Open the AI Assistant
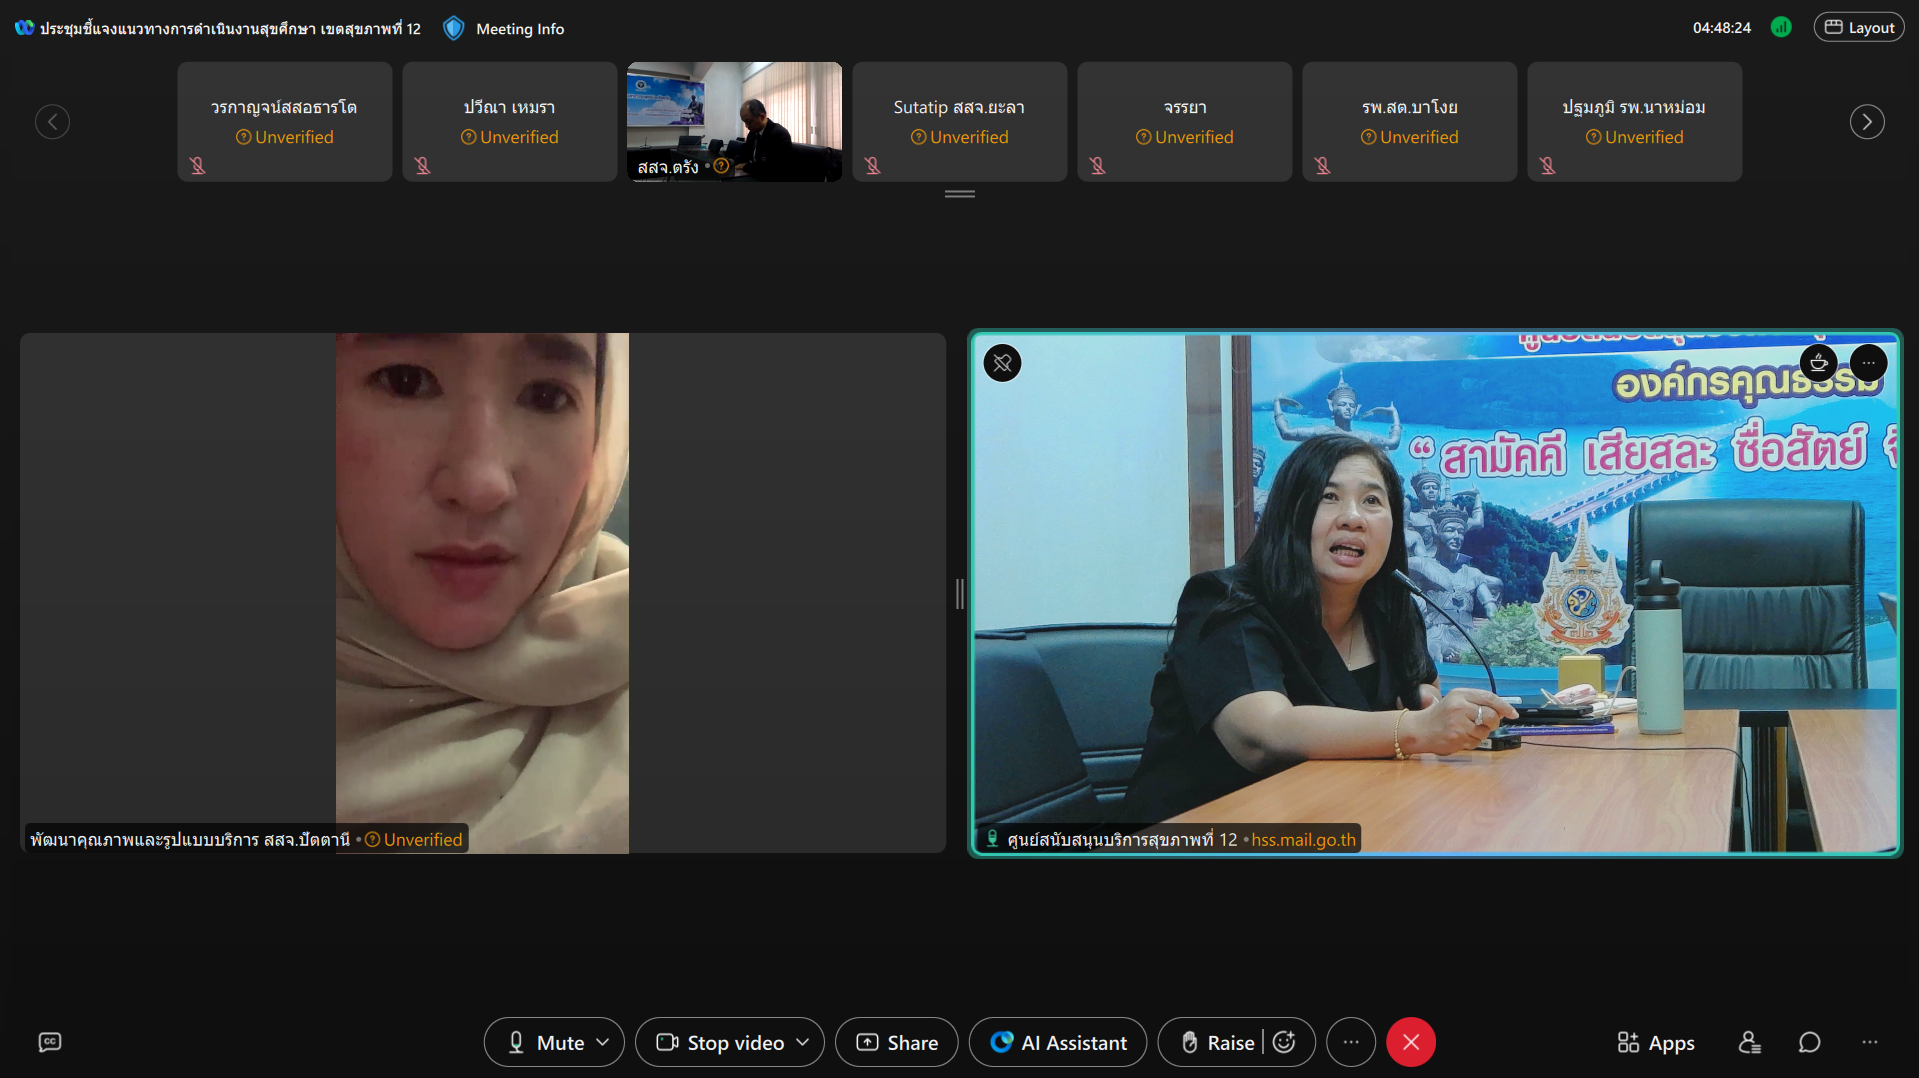The height and width of the screenshot is (1078, 1919). [x=1058, y=1042]
